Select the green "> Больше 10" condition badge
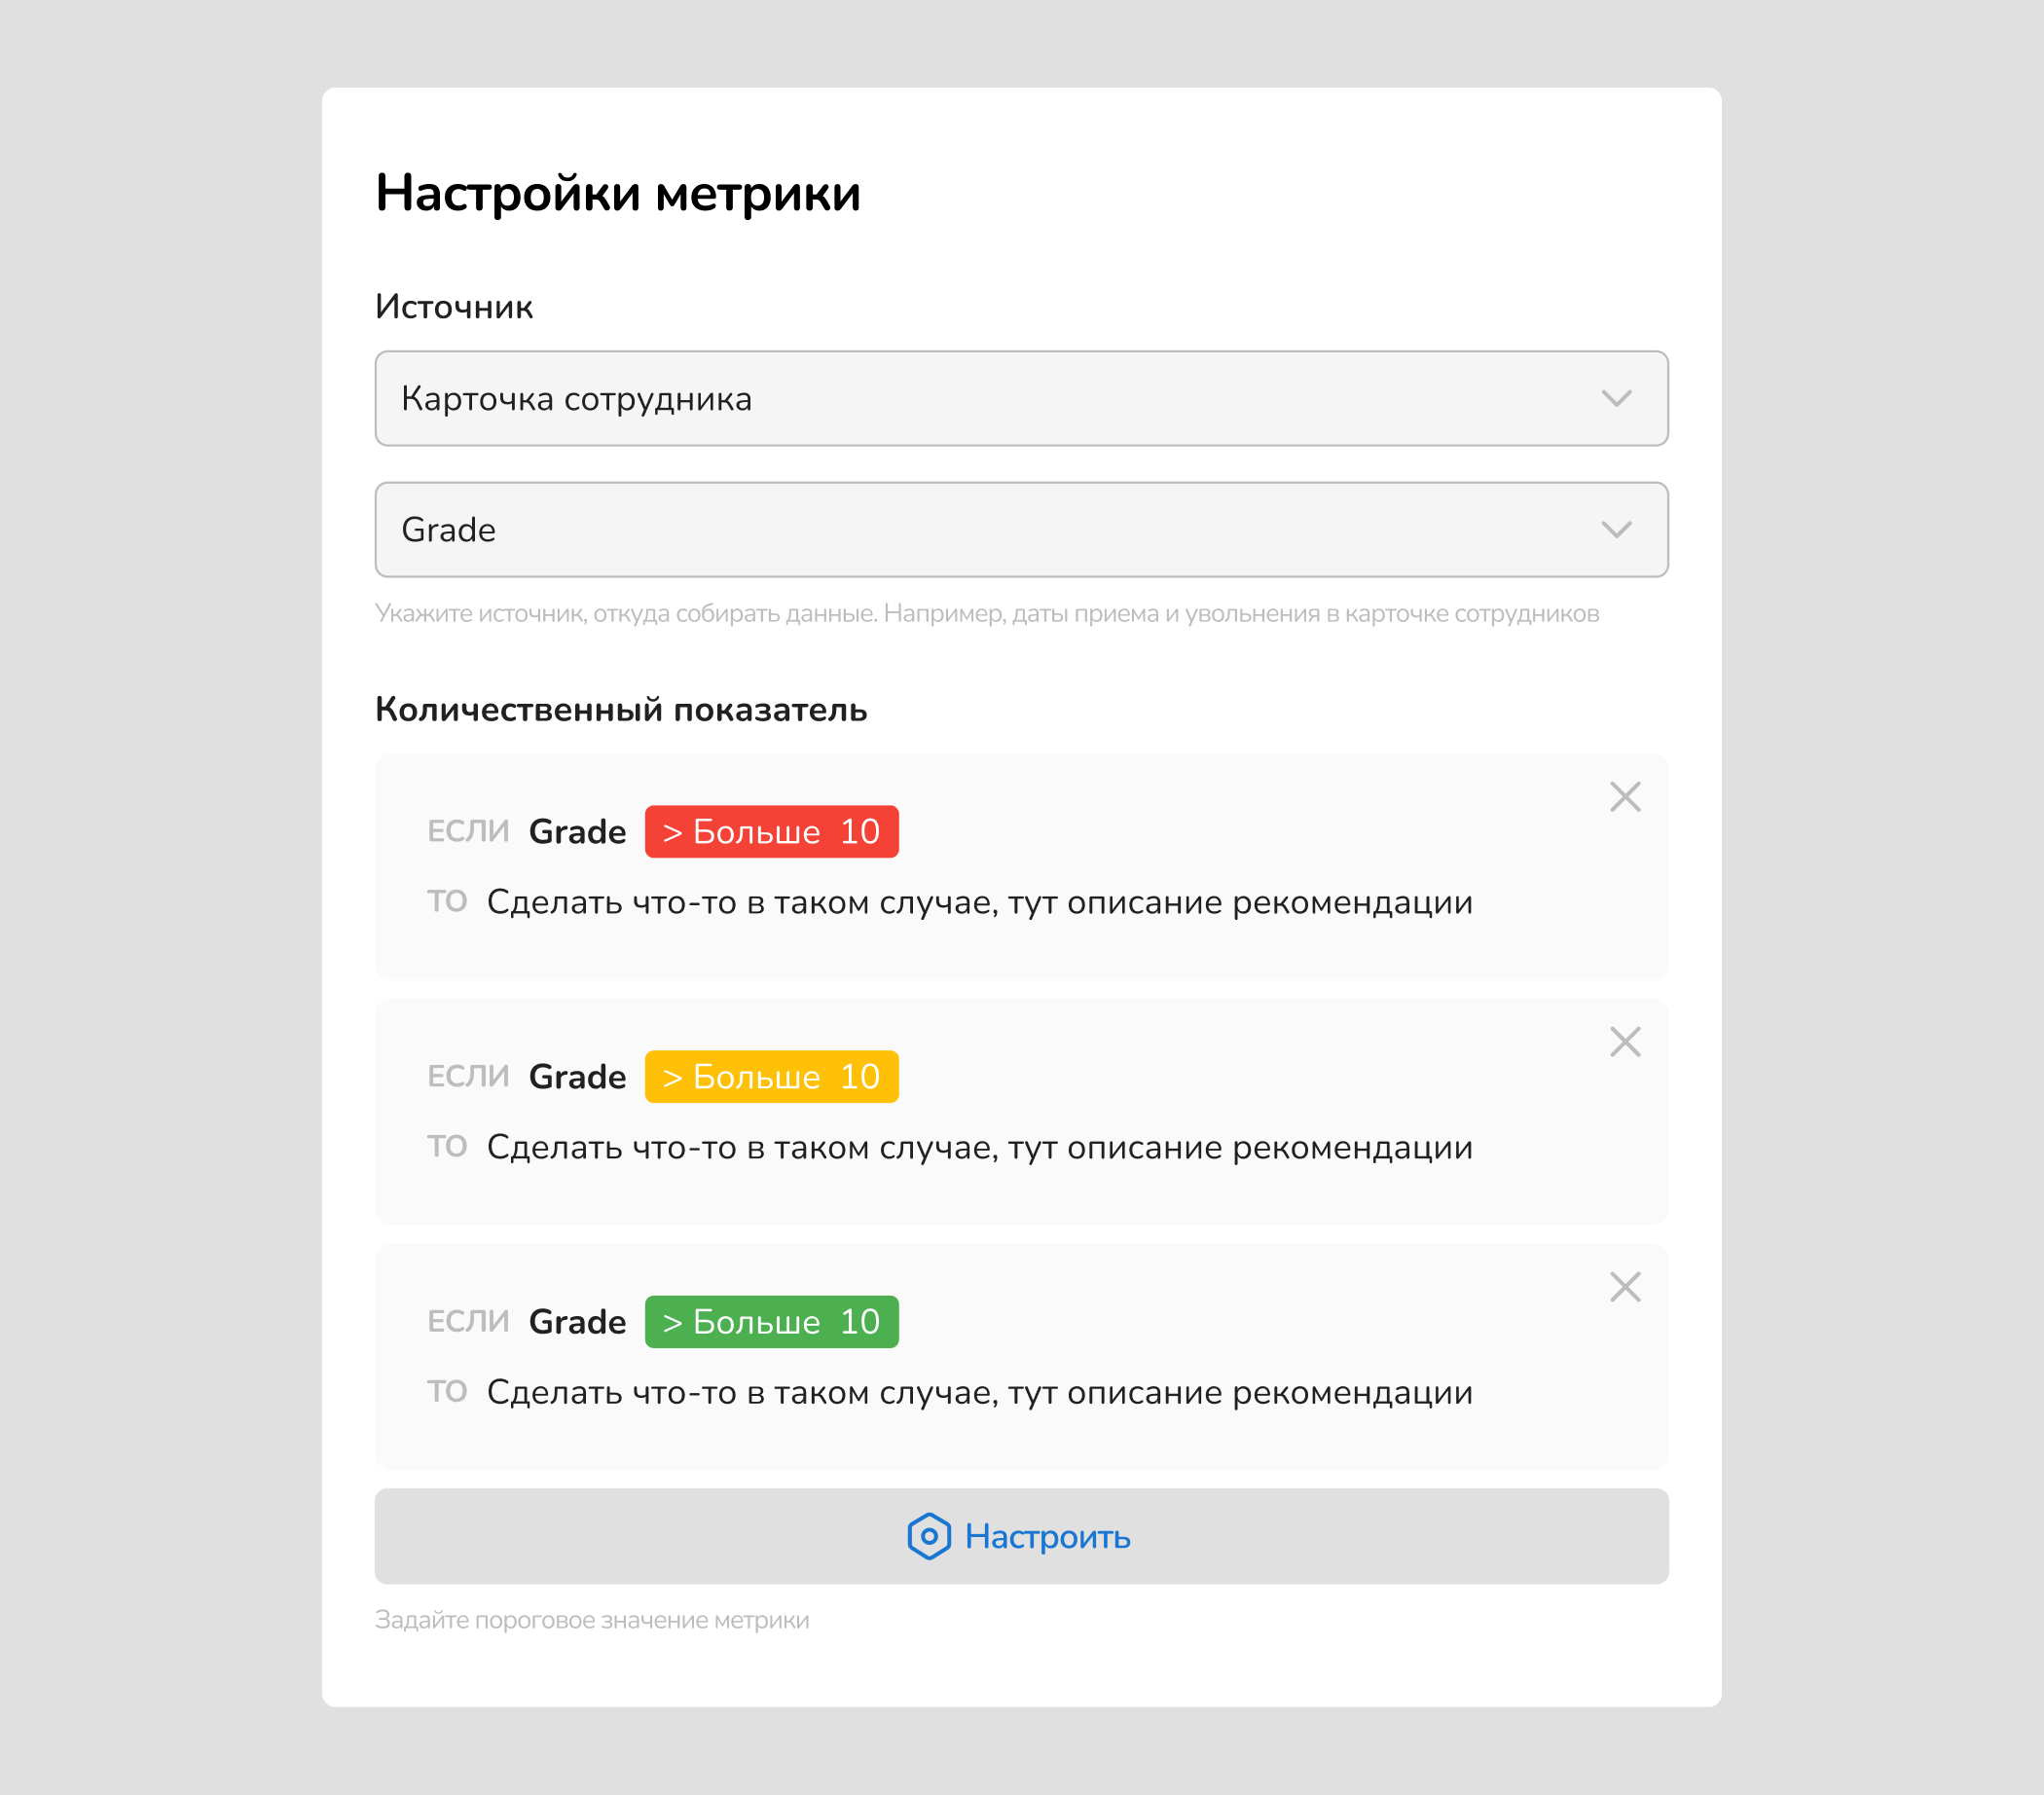This screenshot has height=1795, width=2044. [771, 1322]
